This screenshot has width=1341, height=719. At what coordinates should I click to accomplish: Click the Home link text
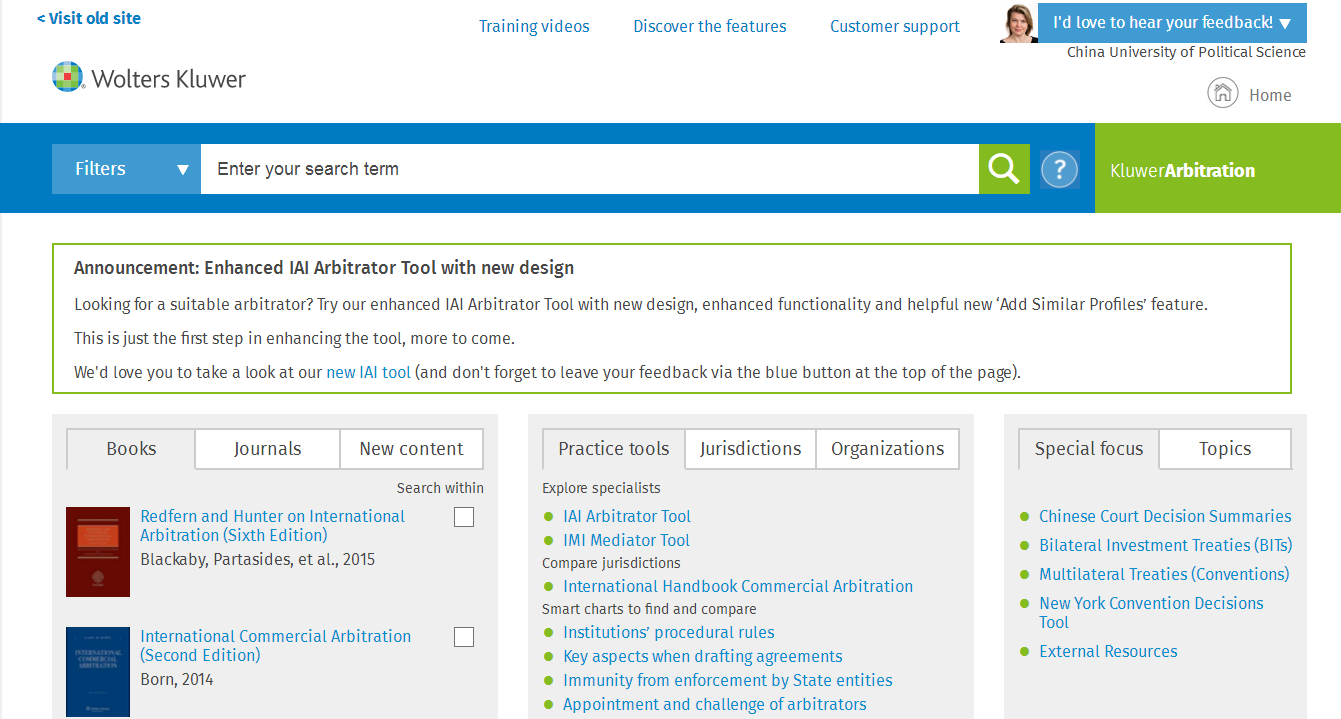tap(1270, 95)
